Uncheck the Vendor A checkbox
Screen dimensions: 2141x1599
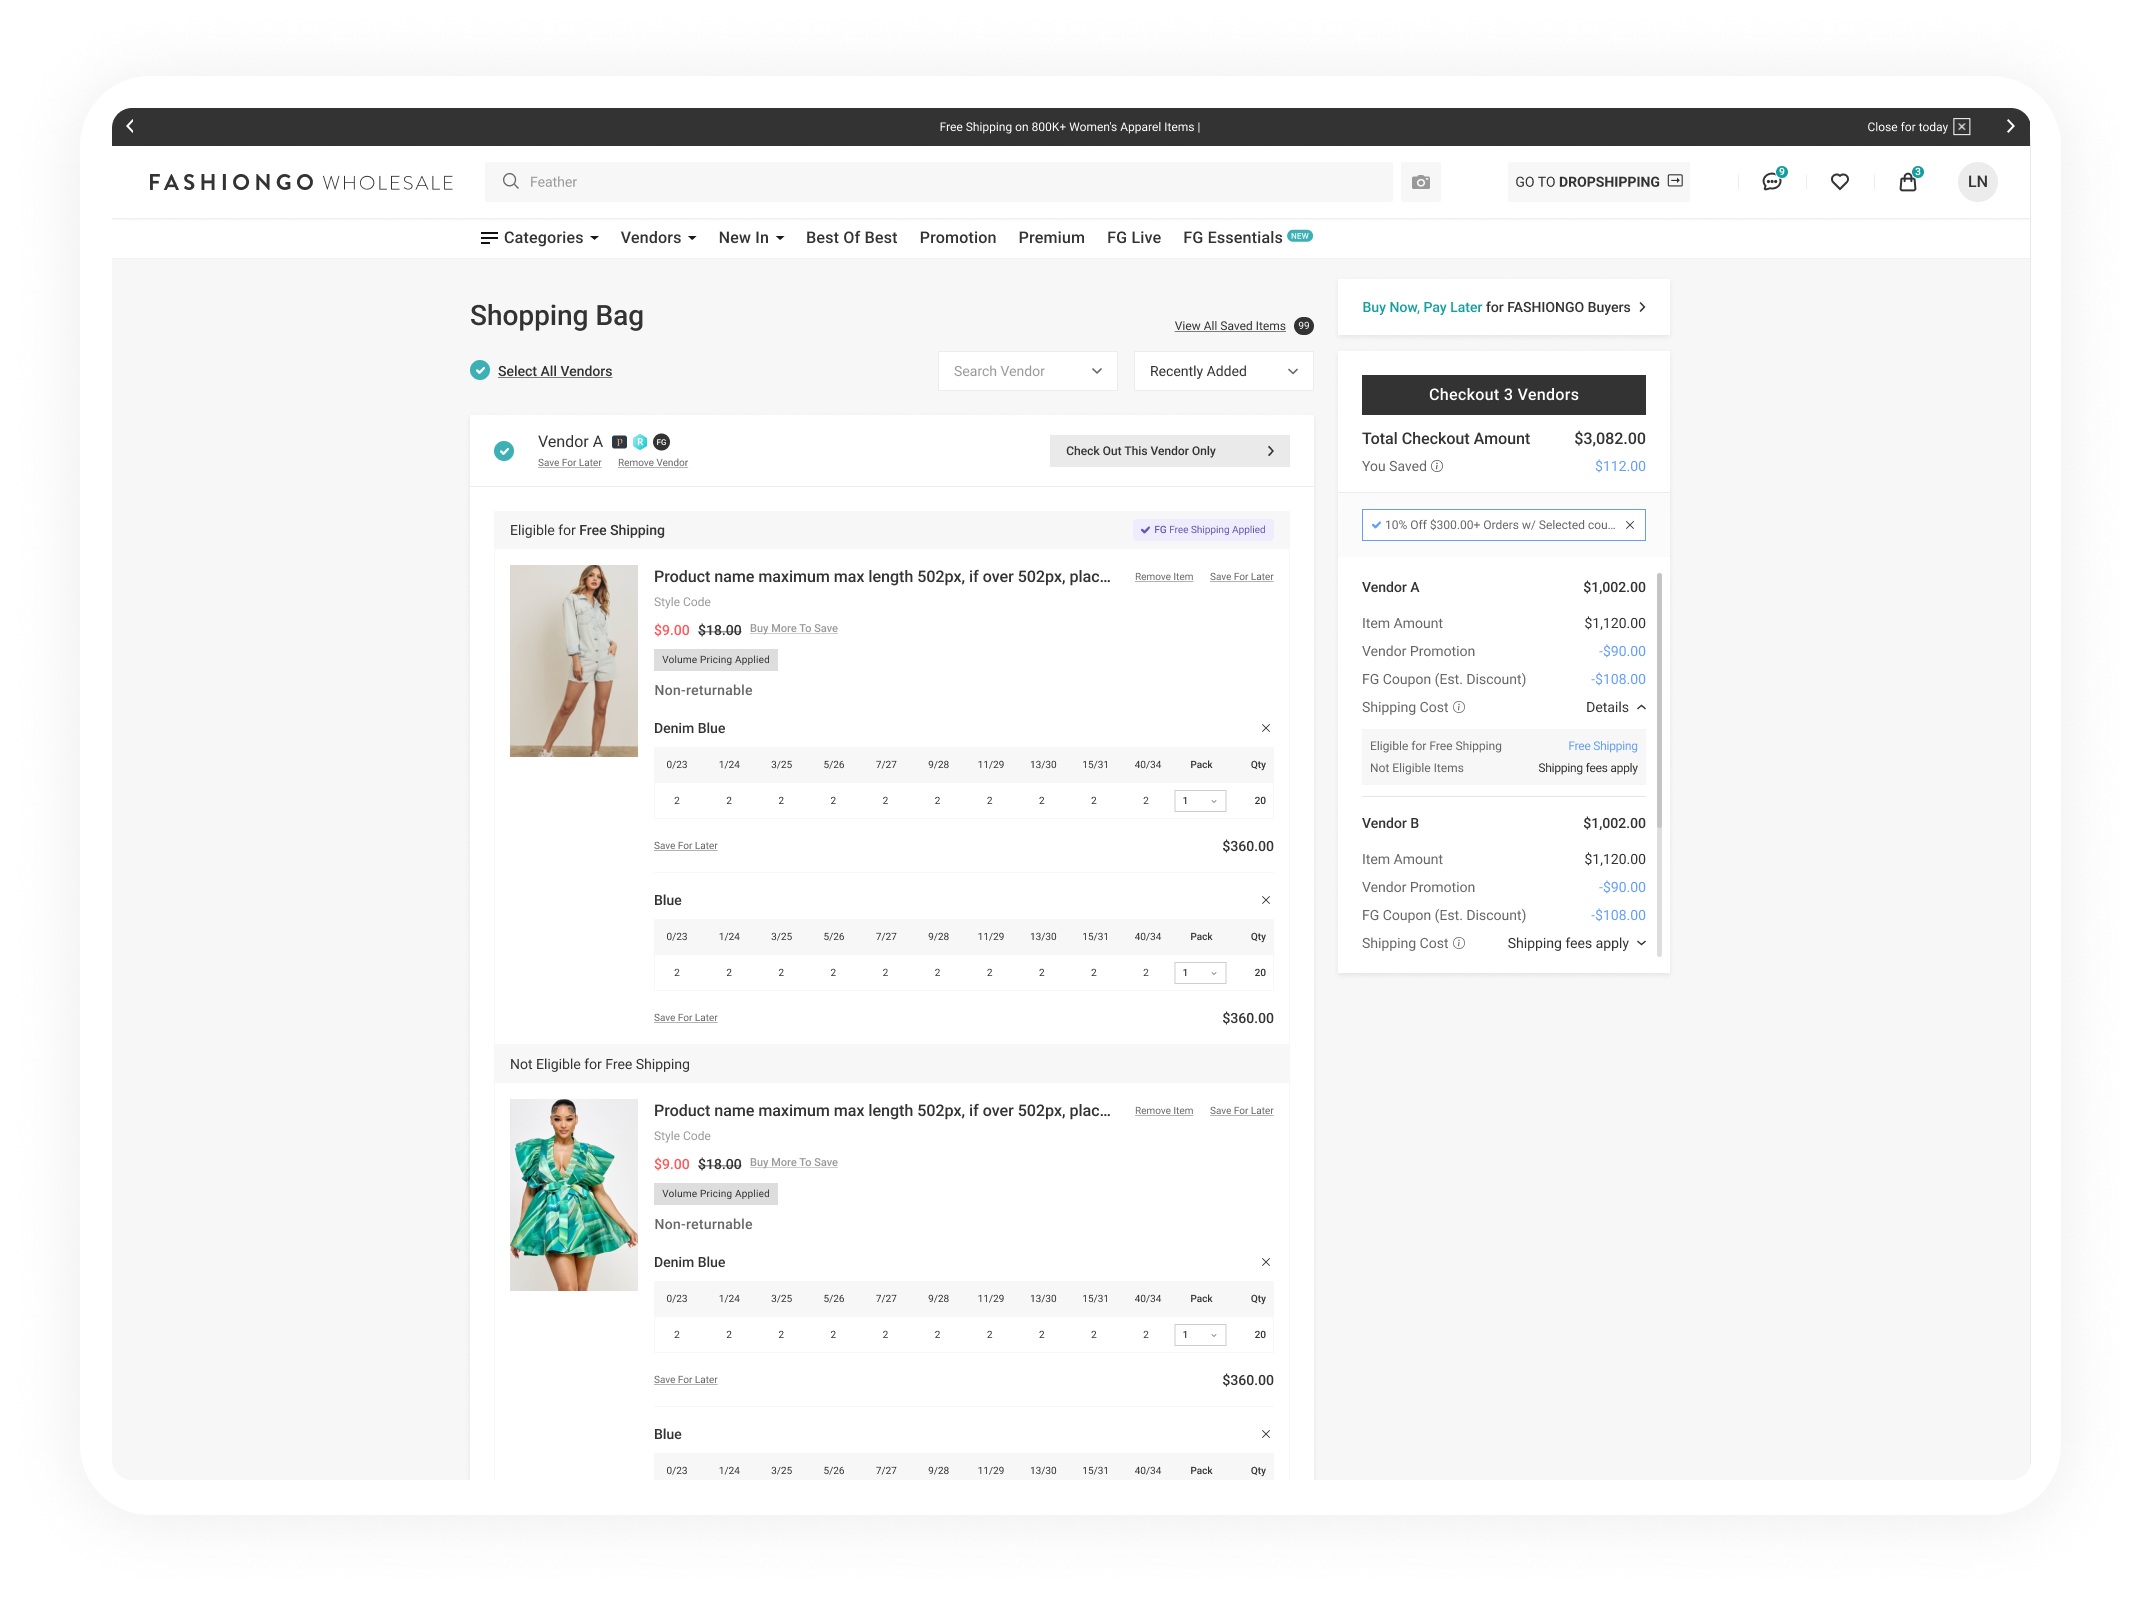[504, 451]
